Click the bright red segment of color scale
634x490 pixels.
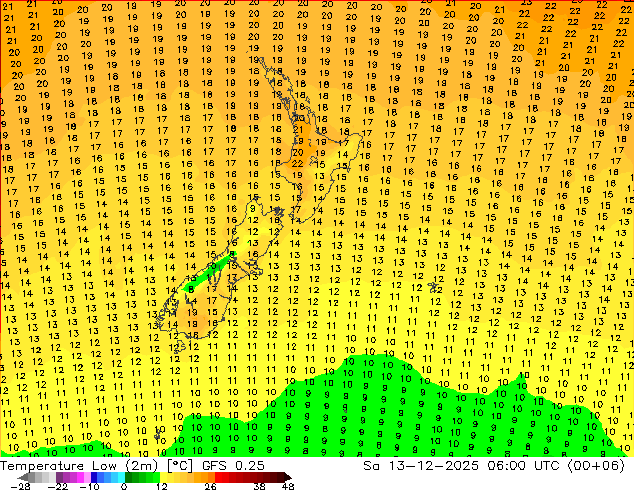222,477
